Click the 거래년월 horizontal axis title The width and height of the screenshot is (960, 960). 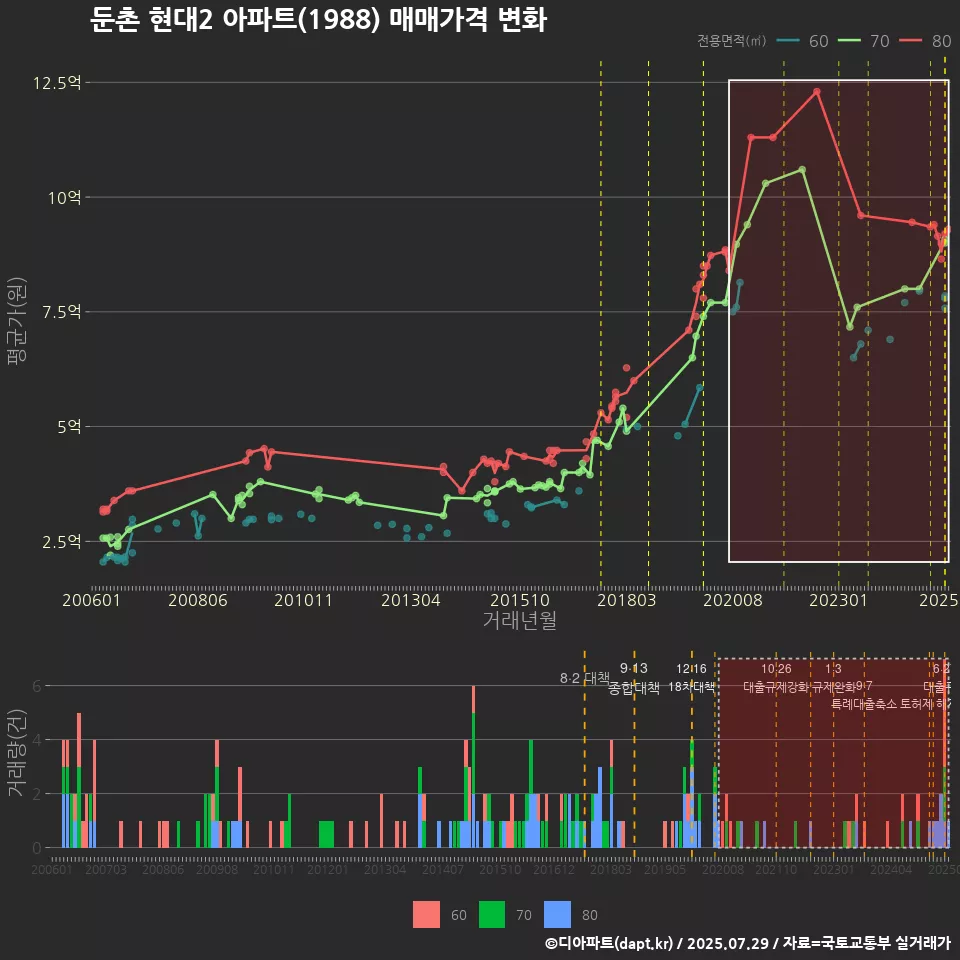tap(520, 620)
